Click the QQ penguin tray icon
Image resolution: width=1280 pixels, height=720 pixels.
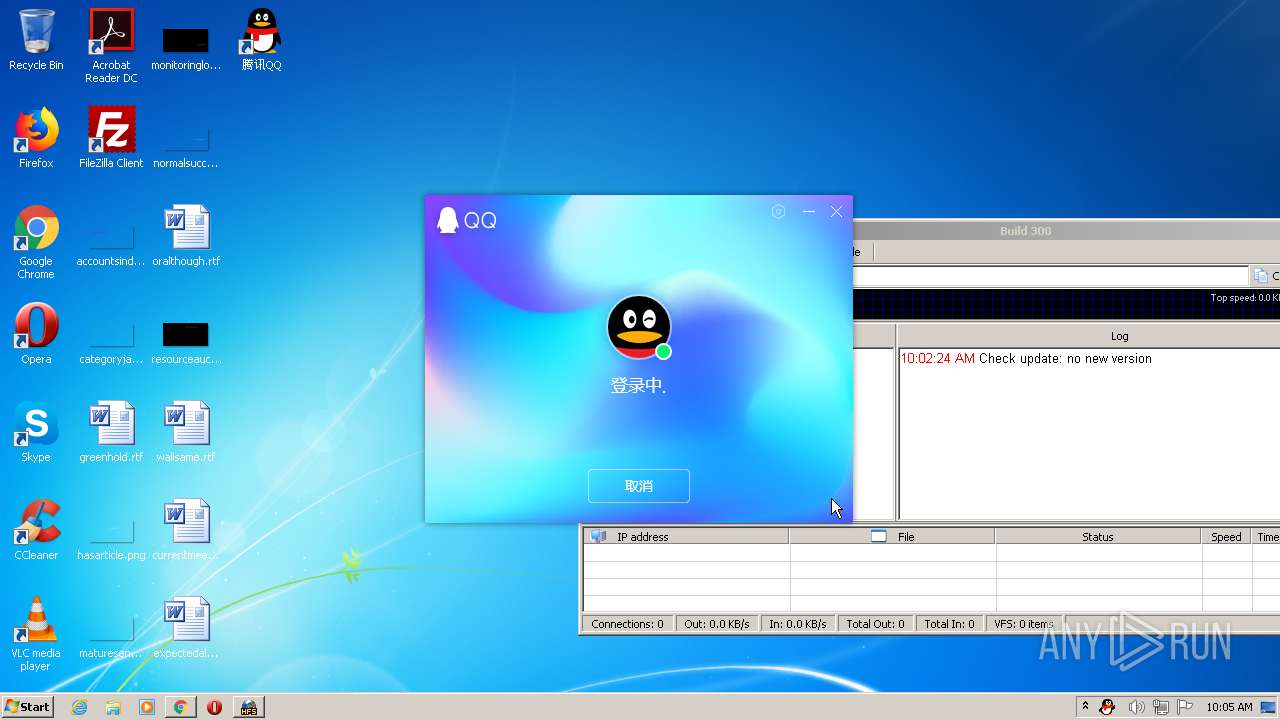tap(1107, 707)
